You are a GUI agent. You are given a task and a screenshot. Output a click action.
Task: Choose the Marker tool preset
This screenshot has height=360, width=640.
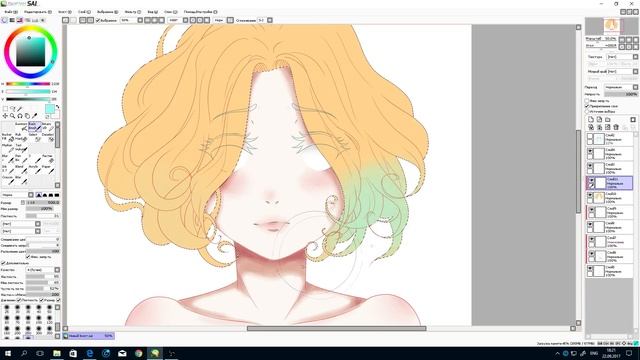[x=8, y=148]
